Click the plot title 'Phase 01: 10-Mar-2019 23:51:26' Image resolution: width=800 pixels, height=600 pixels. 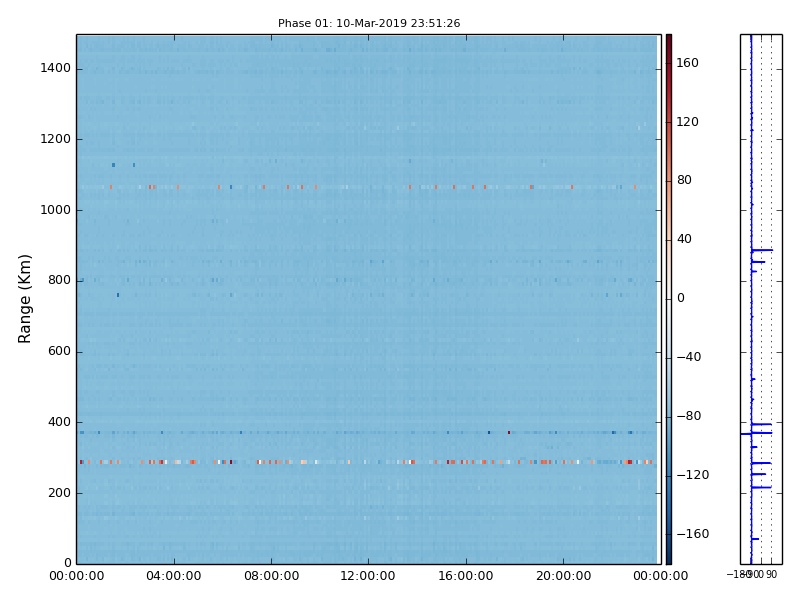pyautogui.click(x=369, y=23)
